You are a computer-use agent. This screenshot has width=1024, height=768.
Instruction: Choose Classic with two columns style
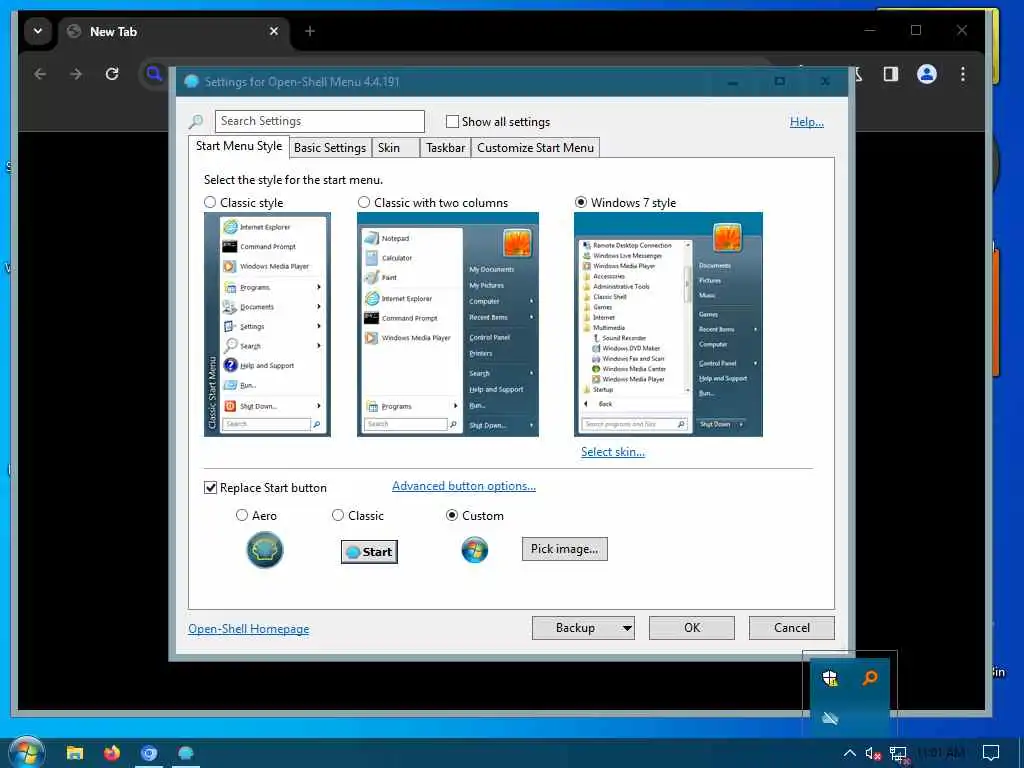click(x=364, y=202)
